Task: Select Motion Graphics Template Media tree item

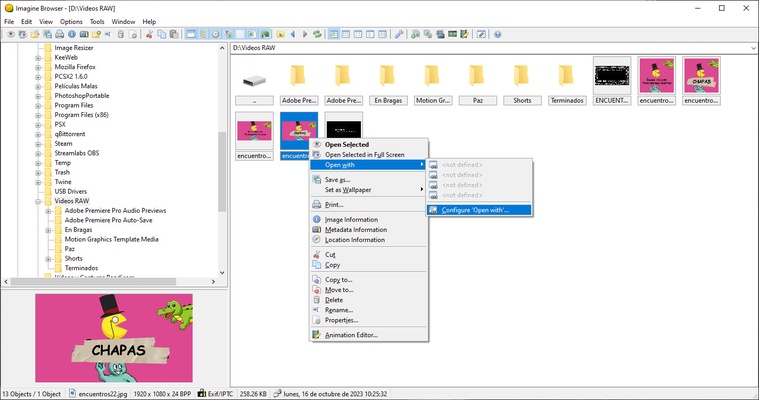Action: tap(111, 239)
